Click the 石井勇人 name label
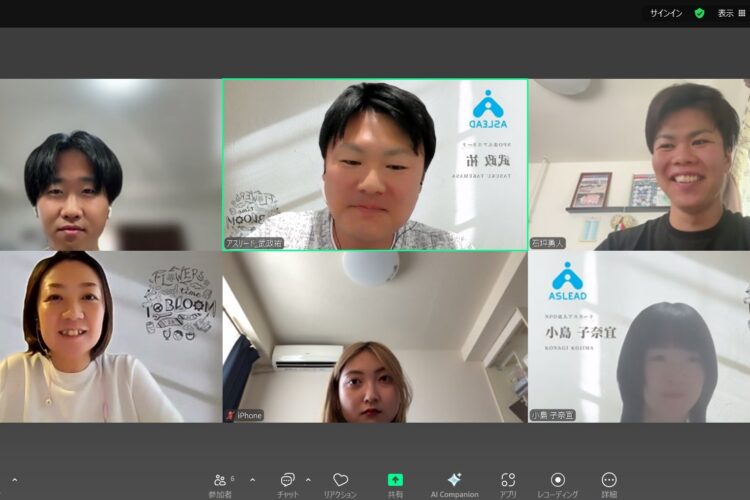The image size is (750, 500). [548, 243]
